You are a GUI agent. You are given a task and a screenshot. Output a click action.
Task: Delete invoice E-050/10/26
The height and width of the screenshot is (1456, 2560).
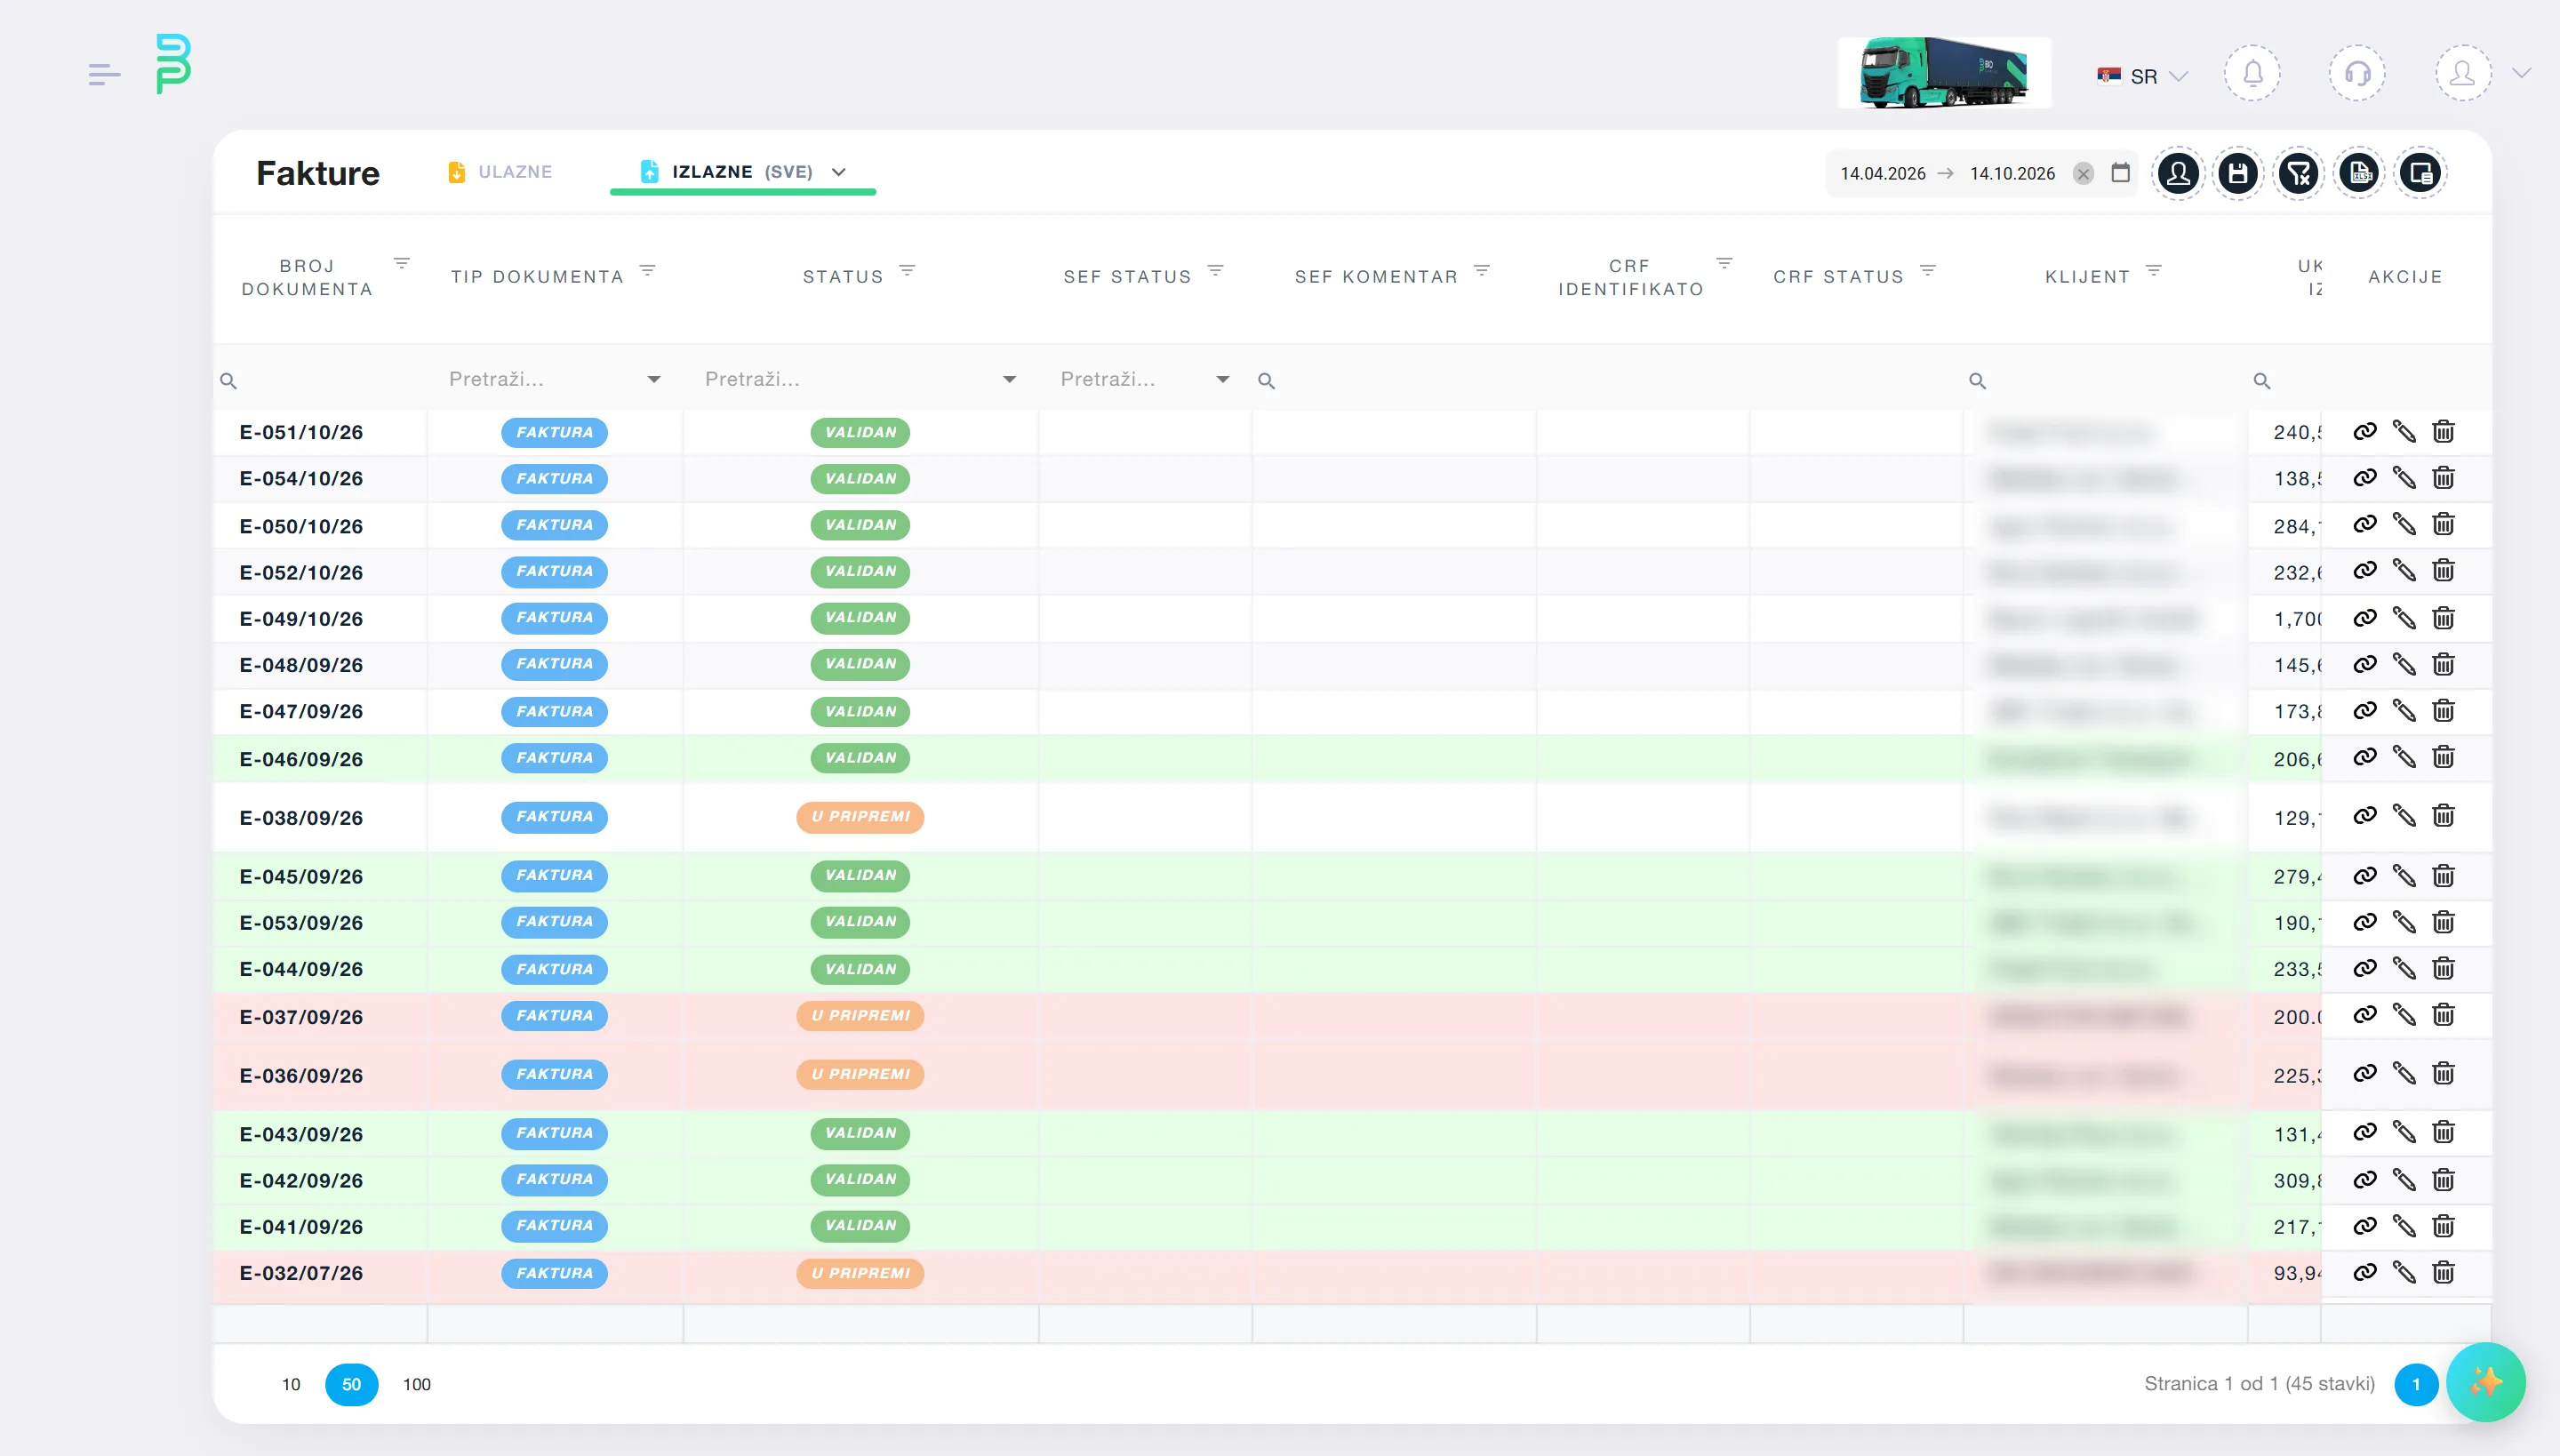tap(2443, 525)
